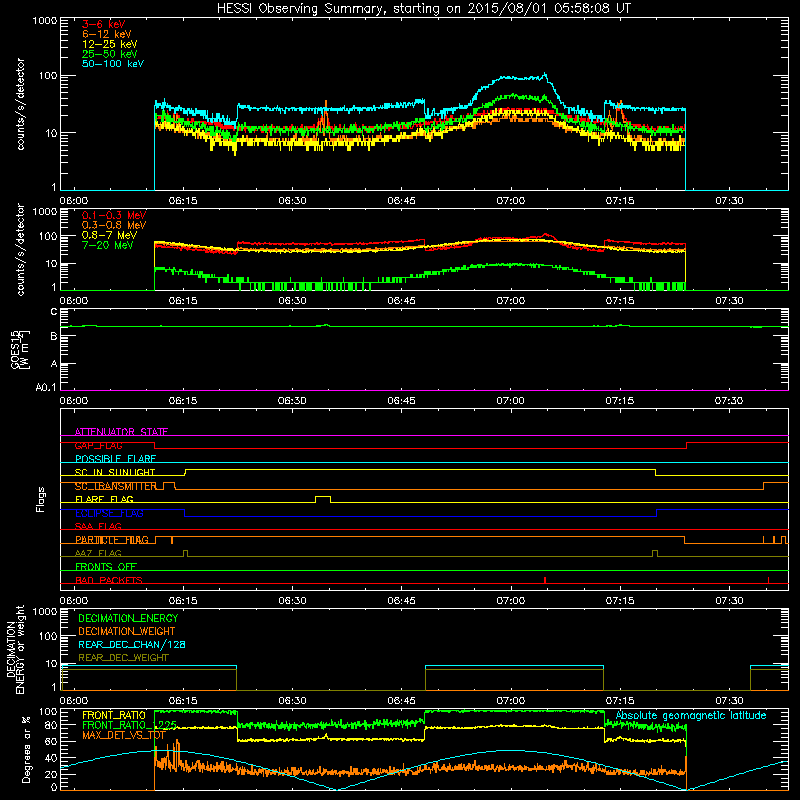Select the green 7-20 MeV legend label
Viewport: 800px width, 800px height.
click(108, 245)
